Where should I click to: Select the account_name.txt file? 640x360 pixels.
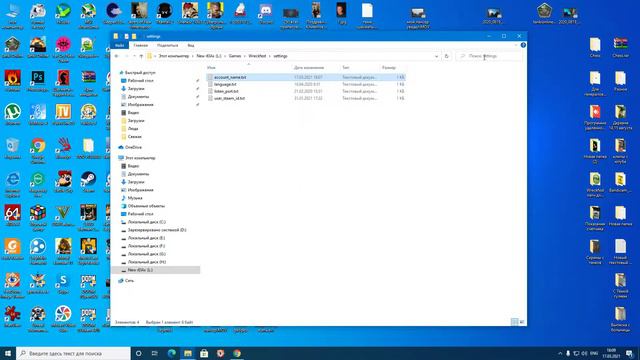[x=306, y=77]
